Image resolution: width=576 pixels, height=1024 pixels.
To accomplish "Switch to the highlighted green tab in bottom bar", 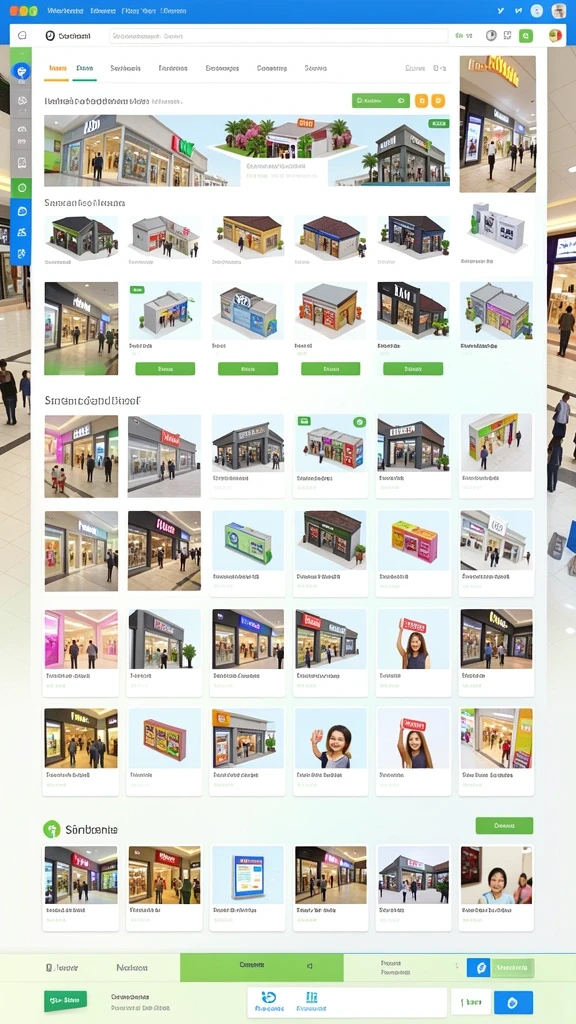I will point(261,967).
